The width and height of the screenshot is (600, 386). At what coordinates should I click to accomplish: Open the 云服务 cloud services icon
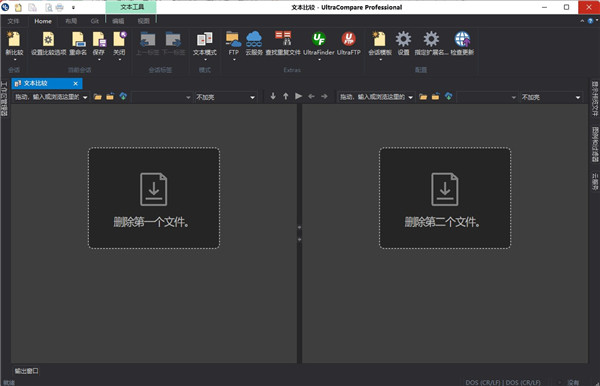click(x=254, y=39)
